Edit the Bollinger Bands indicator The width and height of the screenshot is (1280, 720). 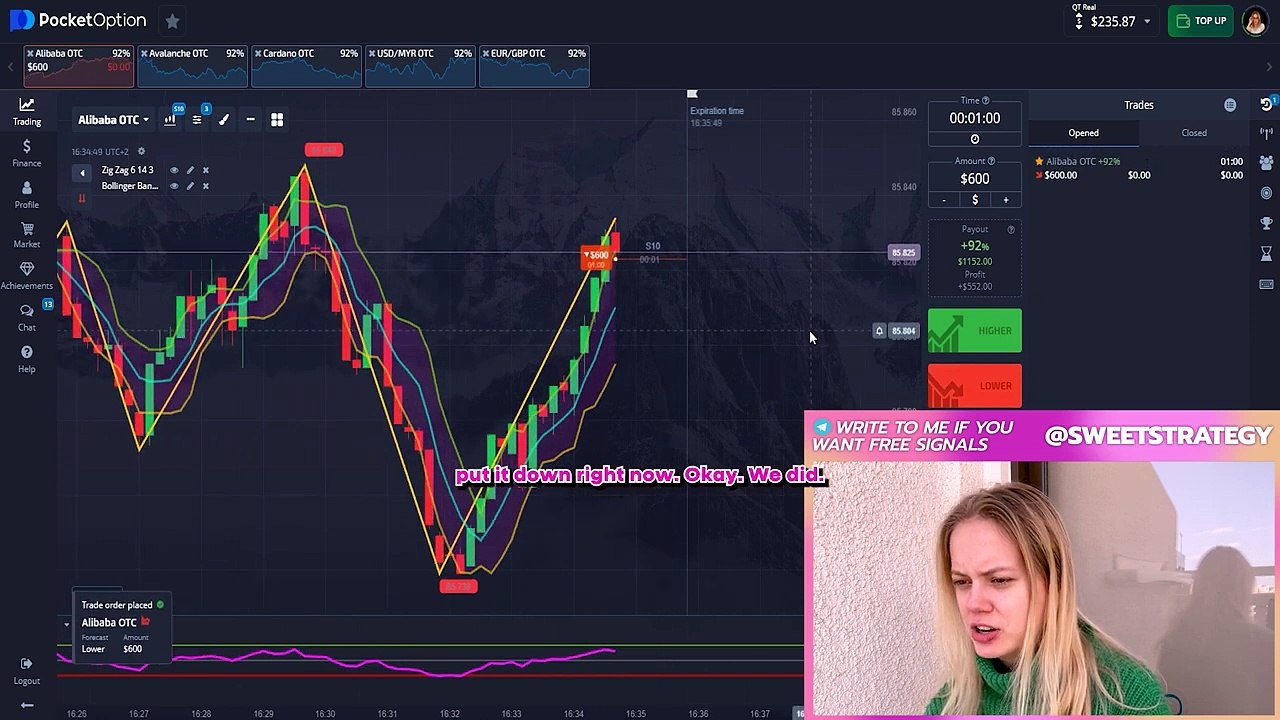tap(190, 186)
